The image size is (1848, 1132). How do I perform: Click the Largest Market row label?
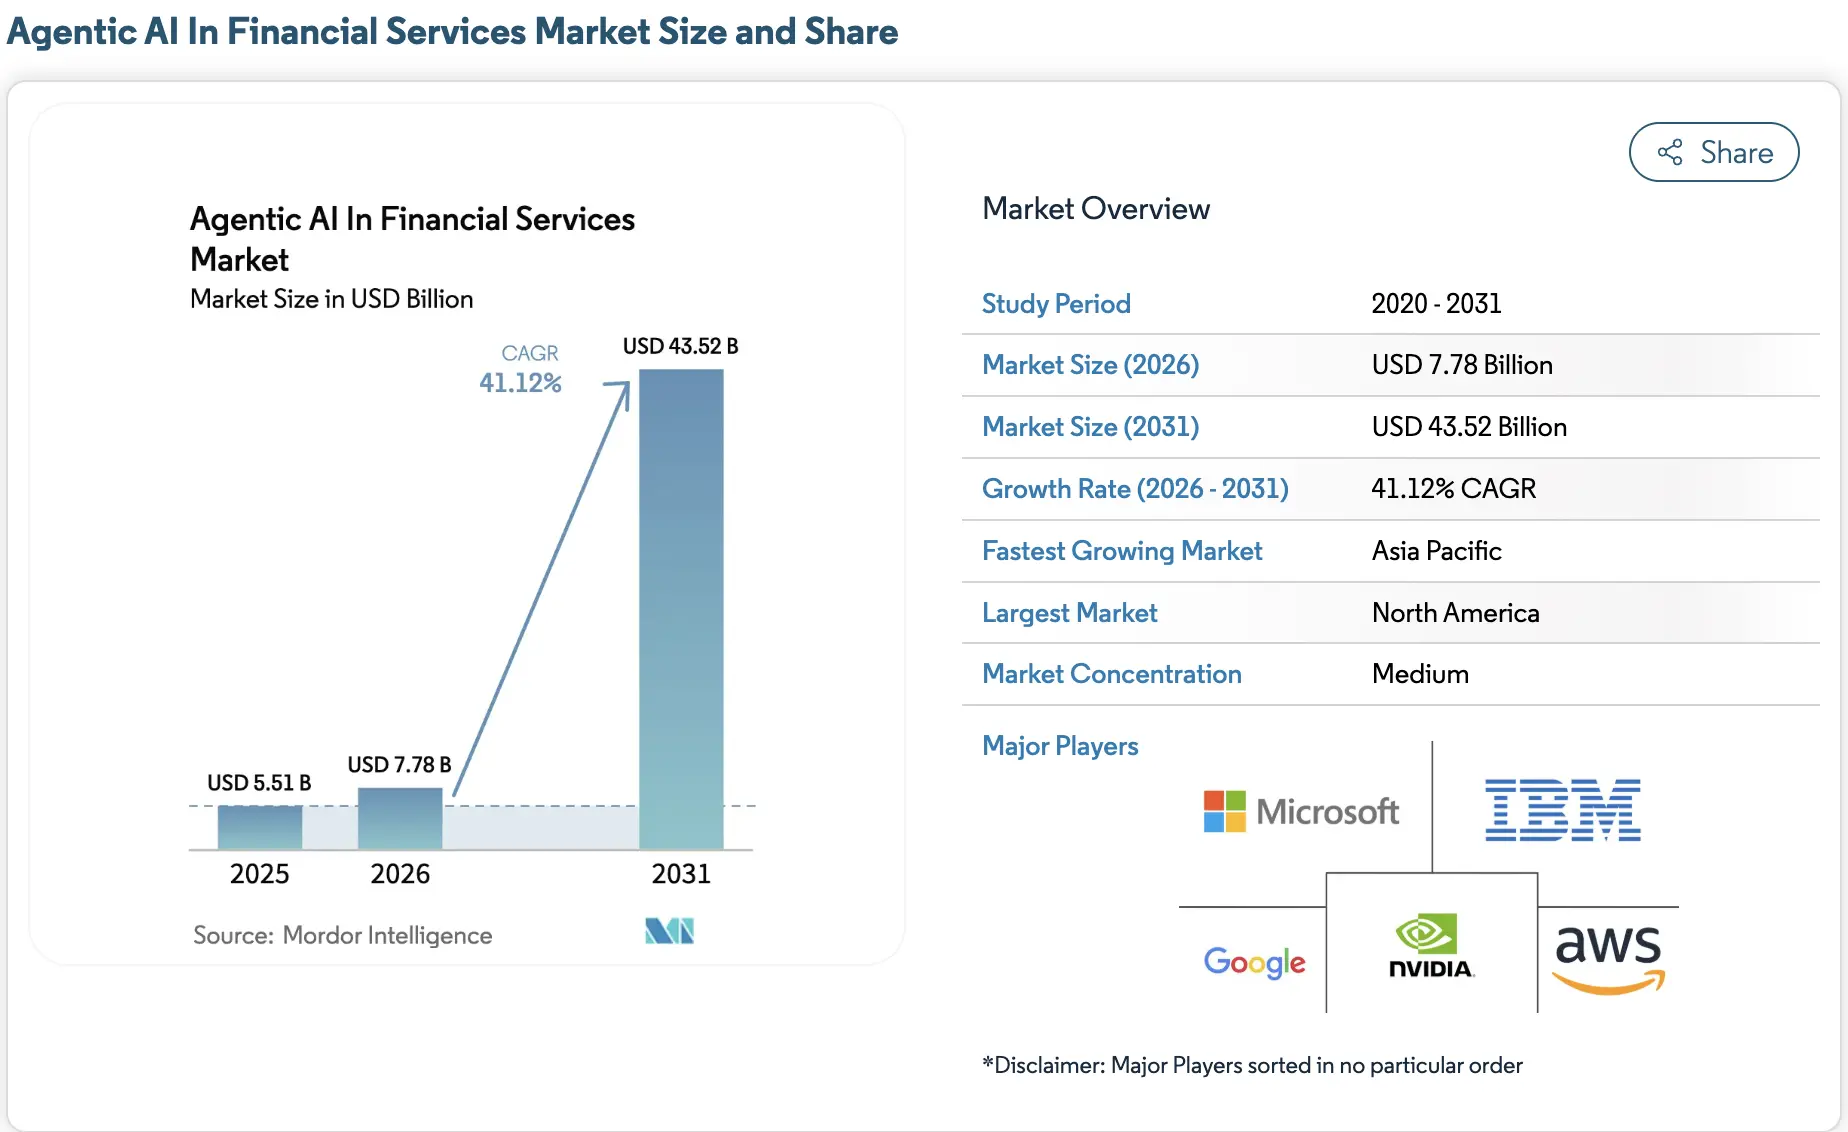(x=1069, y=612)
